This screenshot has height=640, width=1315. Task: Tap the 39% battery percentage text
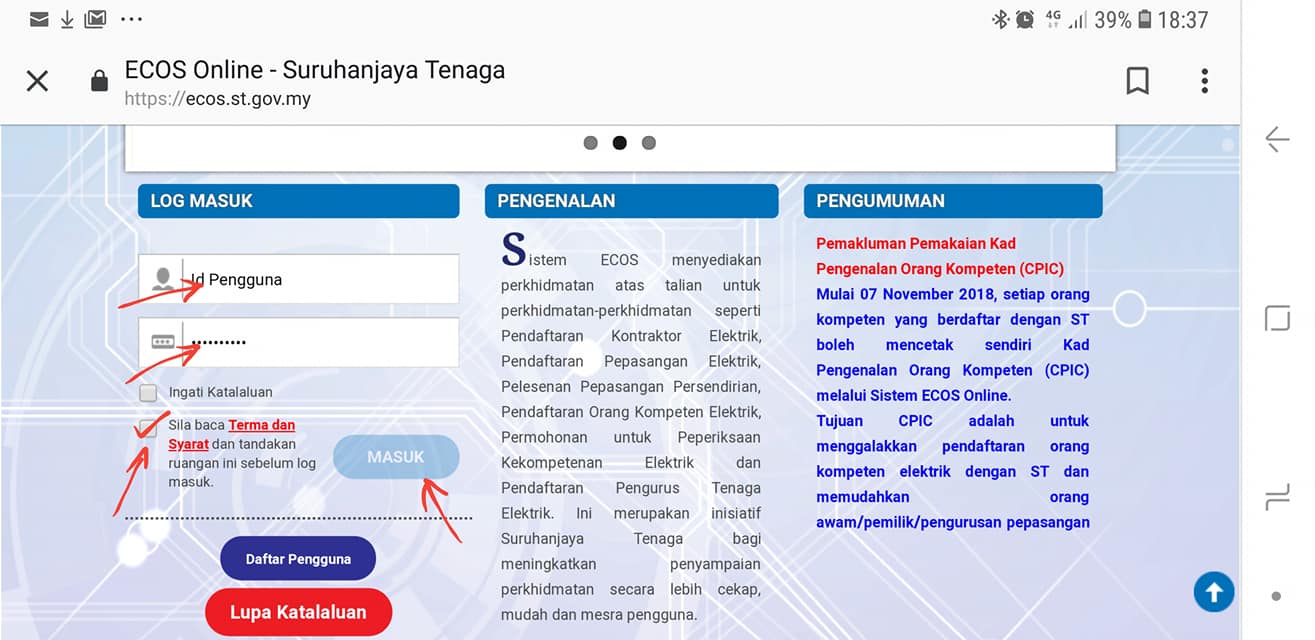pyautogui.click(x=1112, y=20)
